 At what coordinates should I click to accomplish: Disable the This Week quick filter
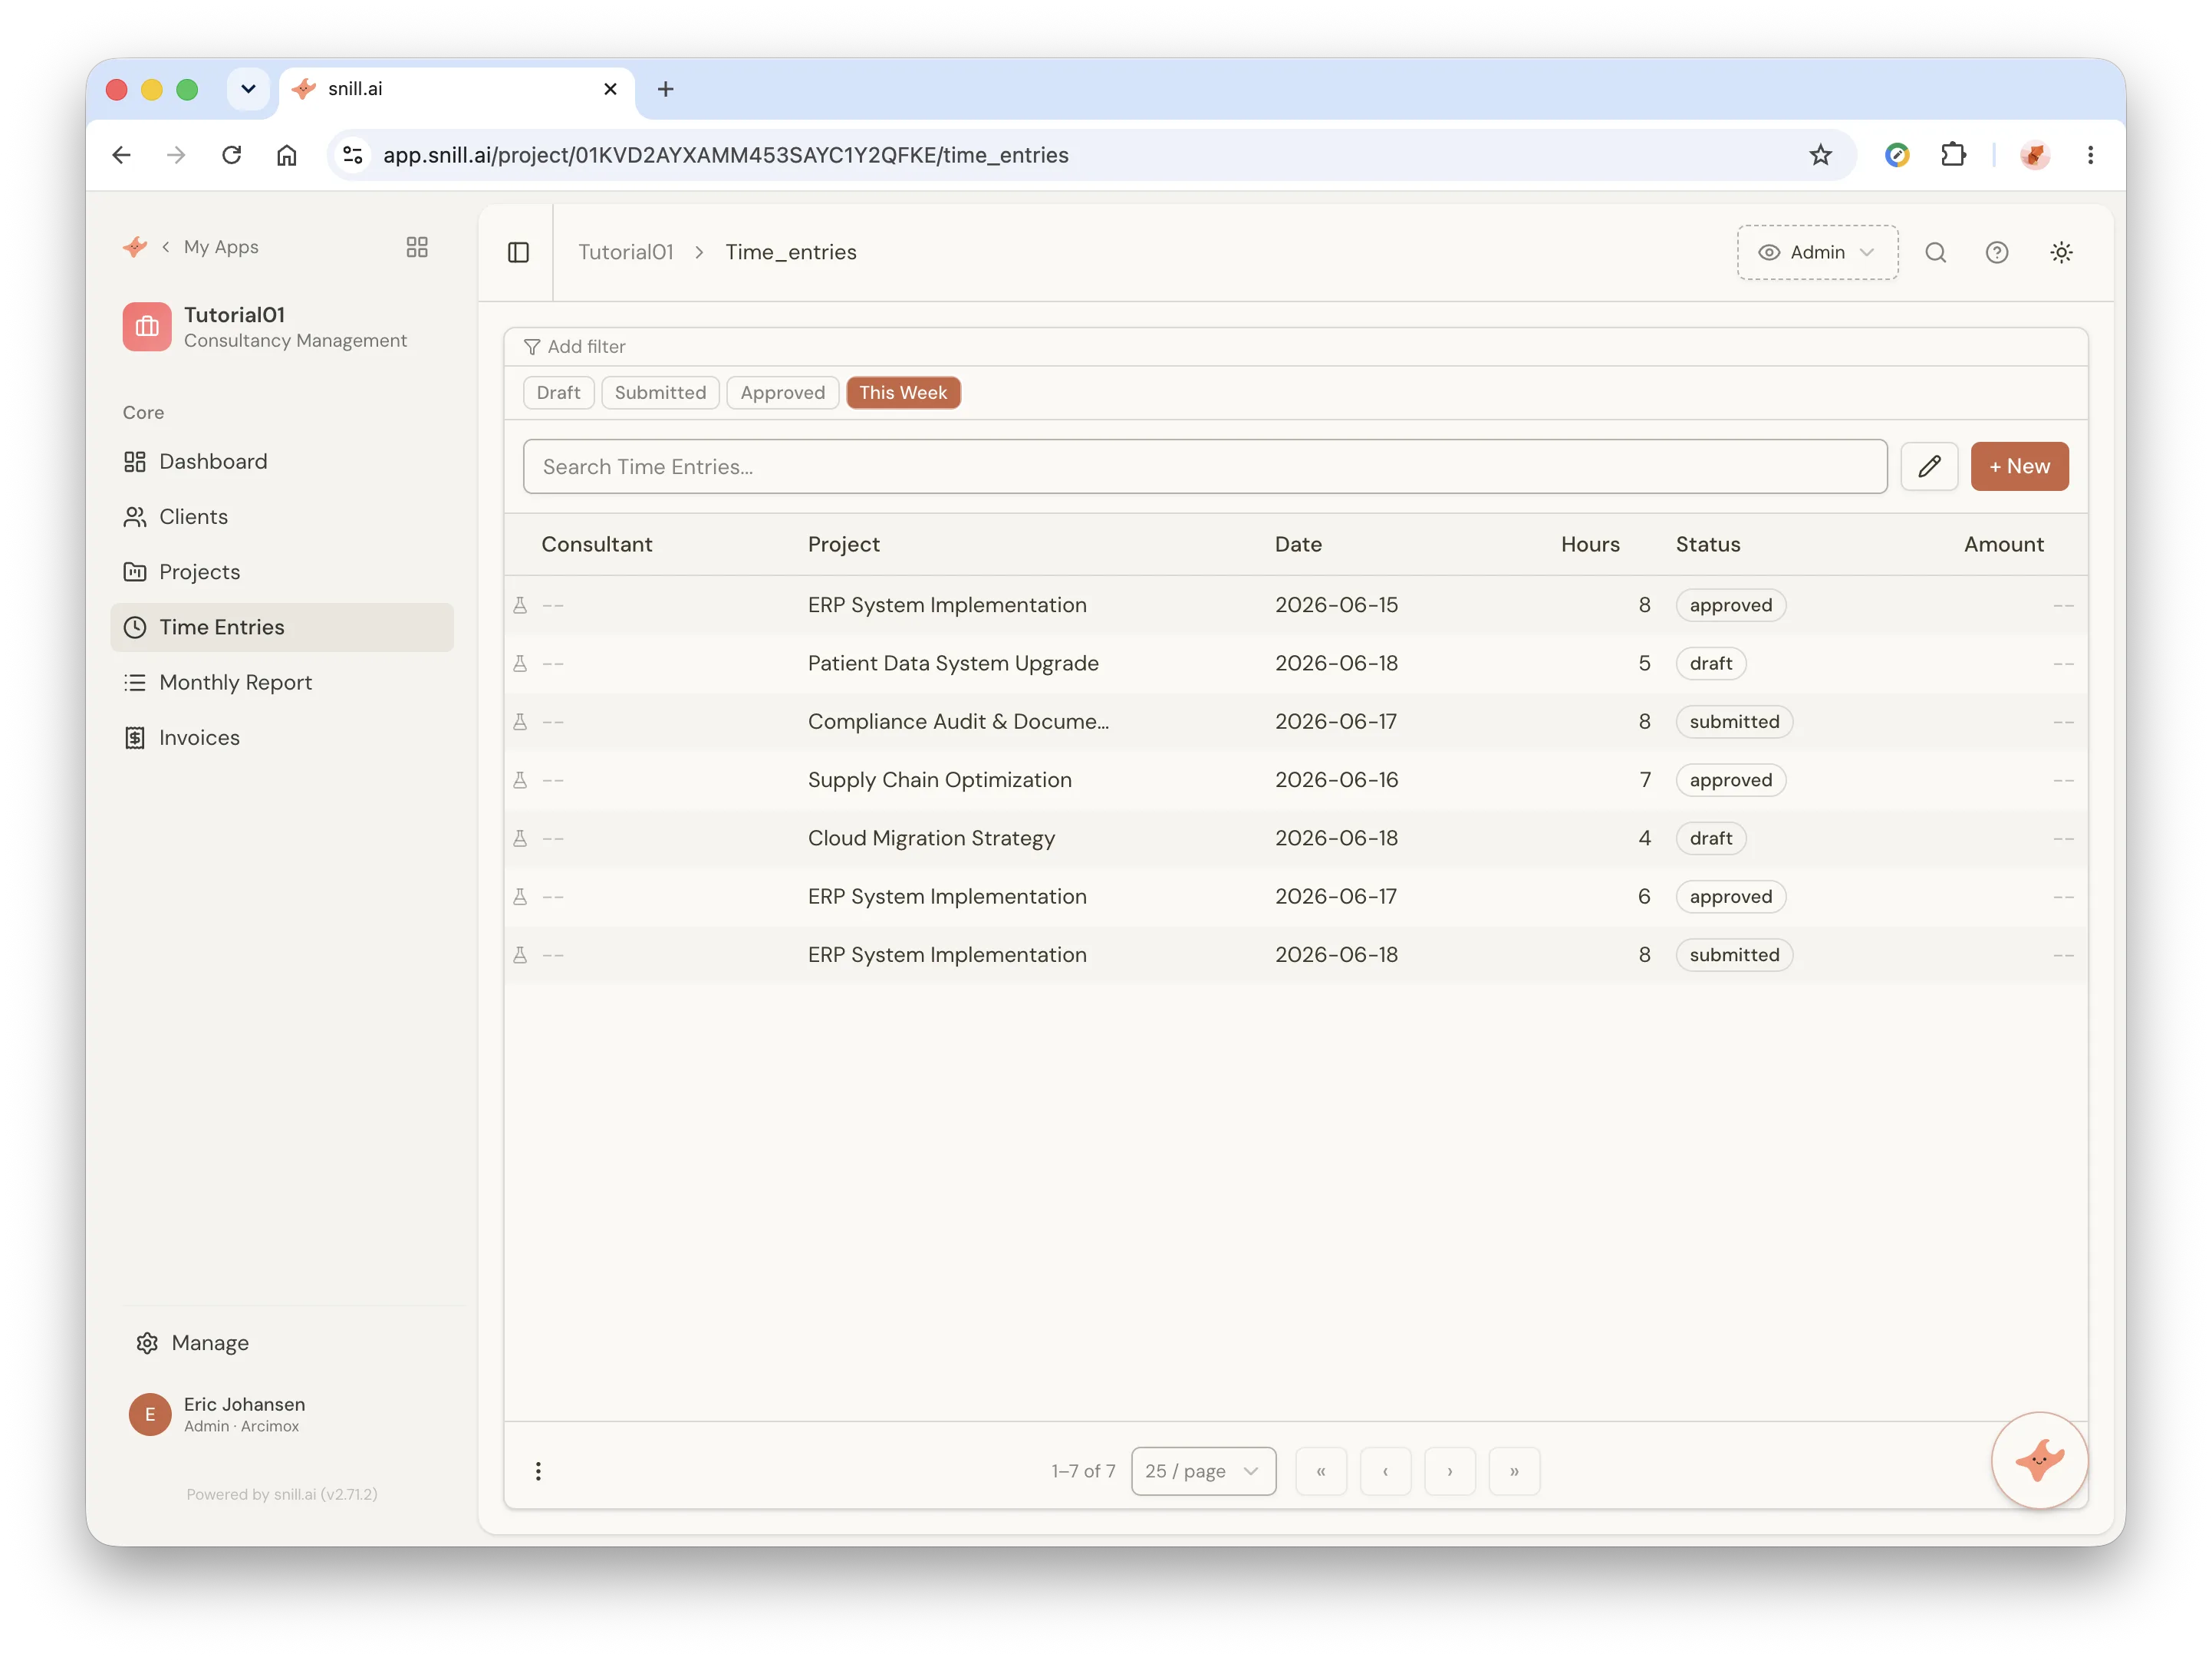point(903,393)
